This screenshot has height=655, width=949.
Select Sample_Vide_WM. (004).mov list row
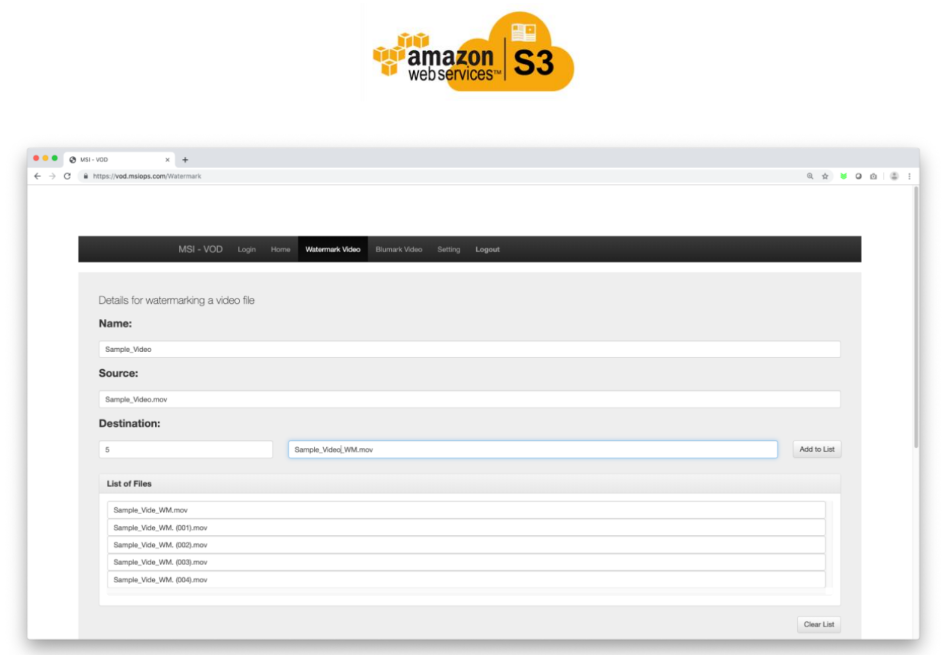click(466, 580)
